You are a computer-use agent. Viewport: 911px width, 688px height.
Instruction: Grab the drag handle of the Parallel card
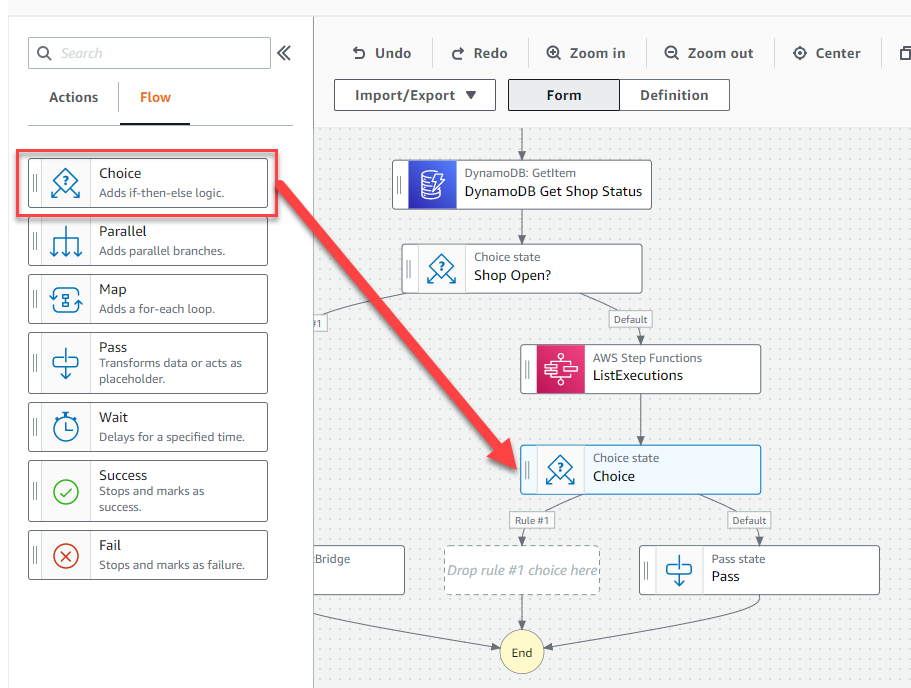[35, 241]
